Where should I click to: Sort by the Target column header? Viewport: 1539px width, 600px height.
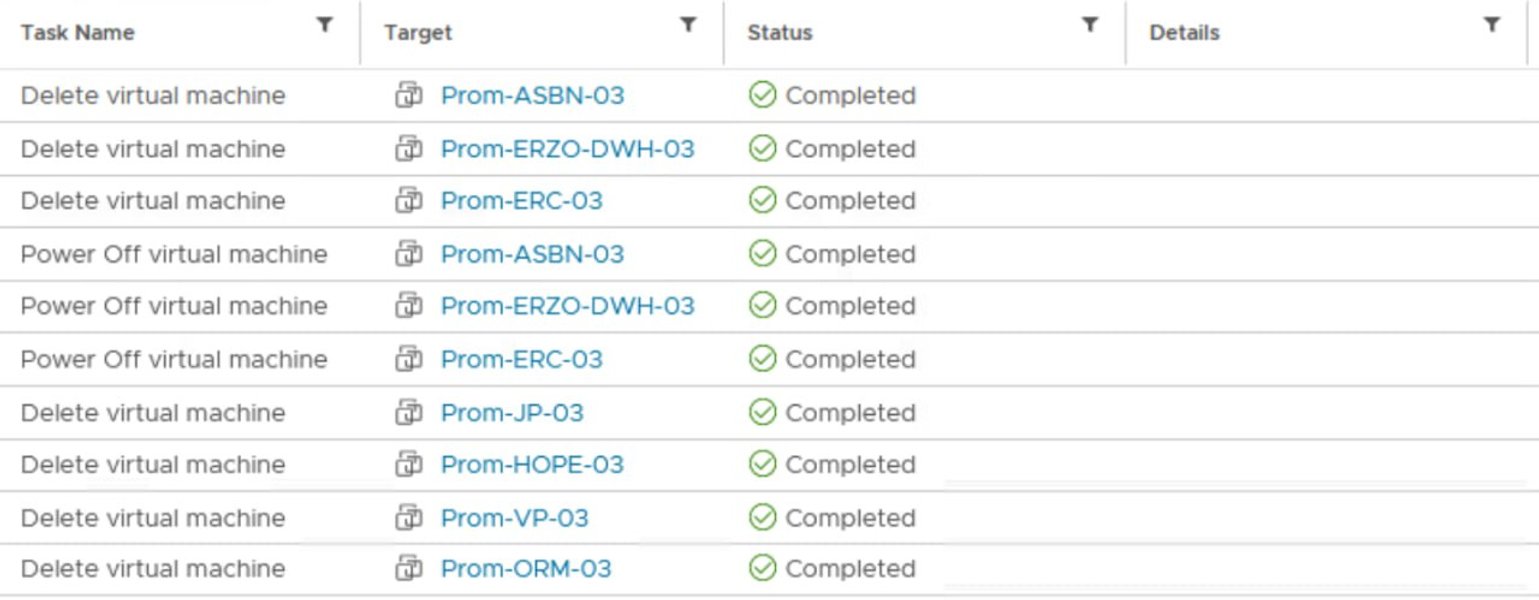click(x=418, y=32)
